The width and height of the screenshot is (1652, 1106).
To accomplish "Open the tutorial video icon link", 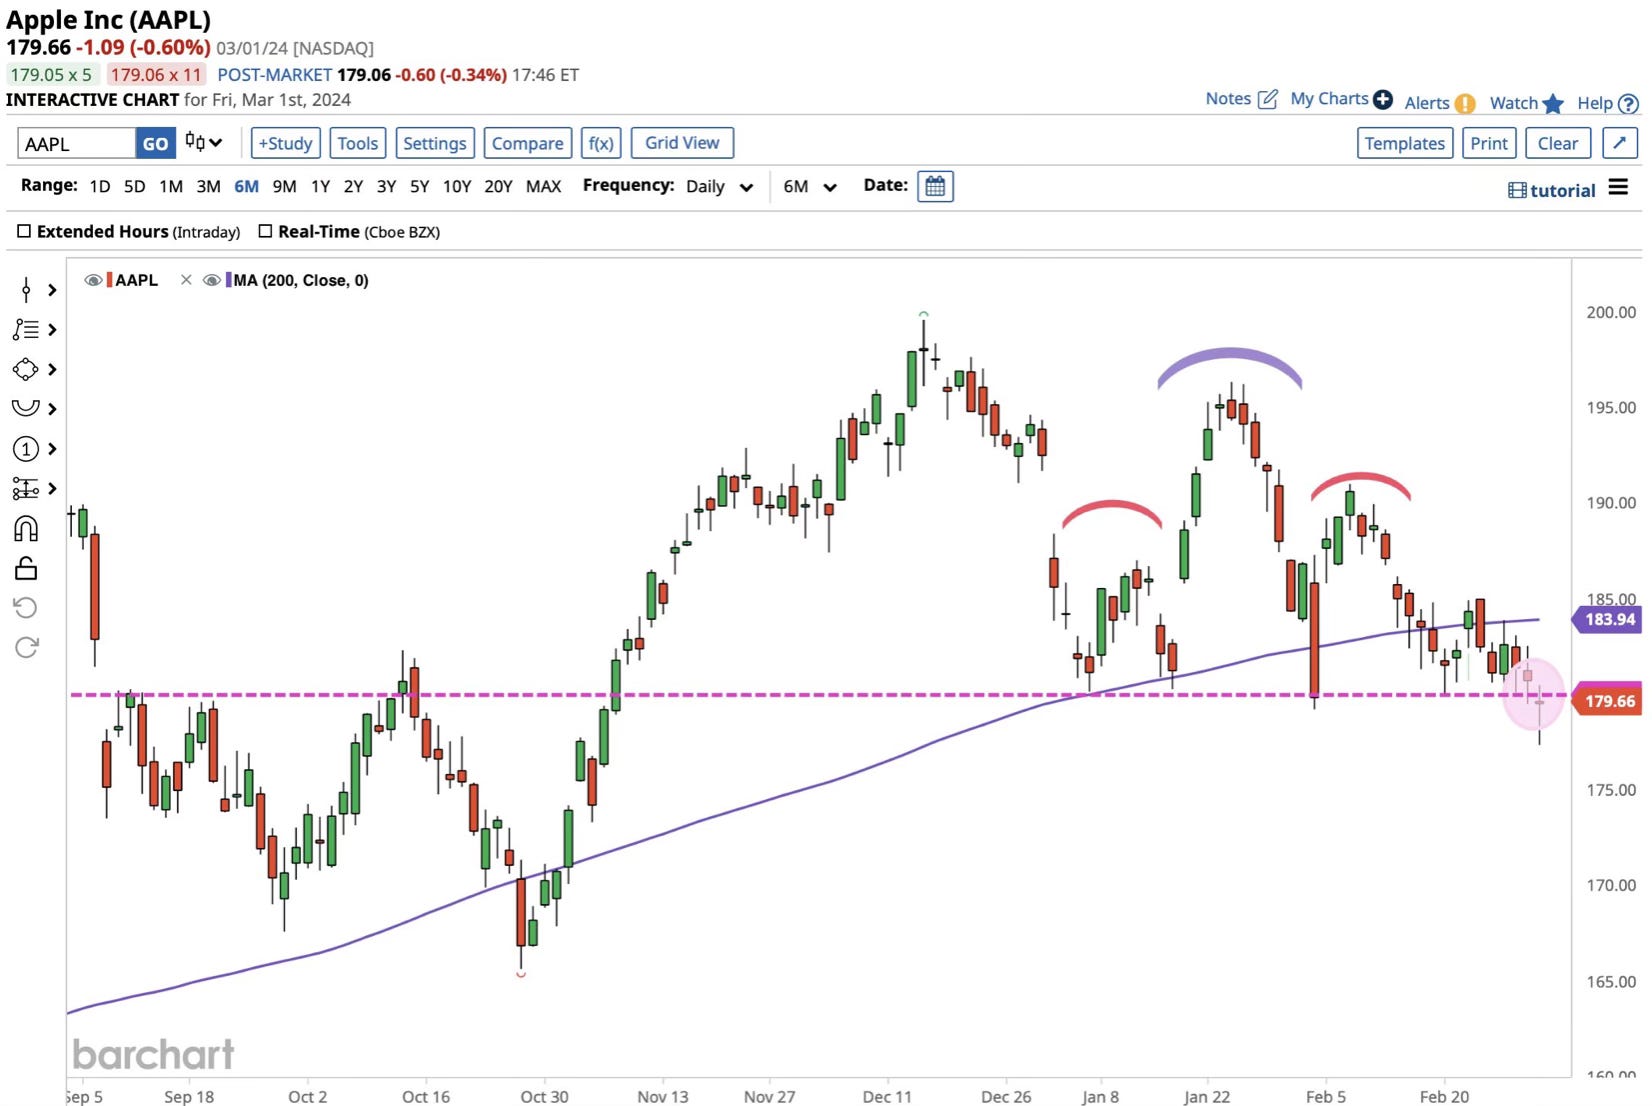I will pos(1517,191).
